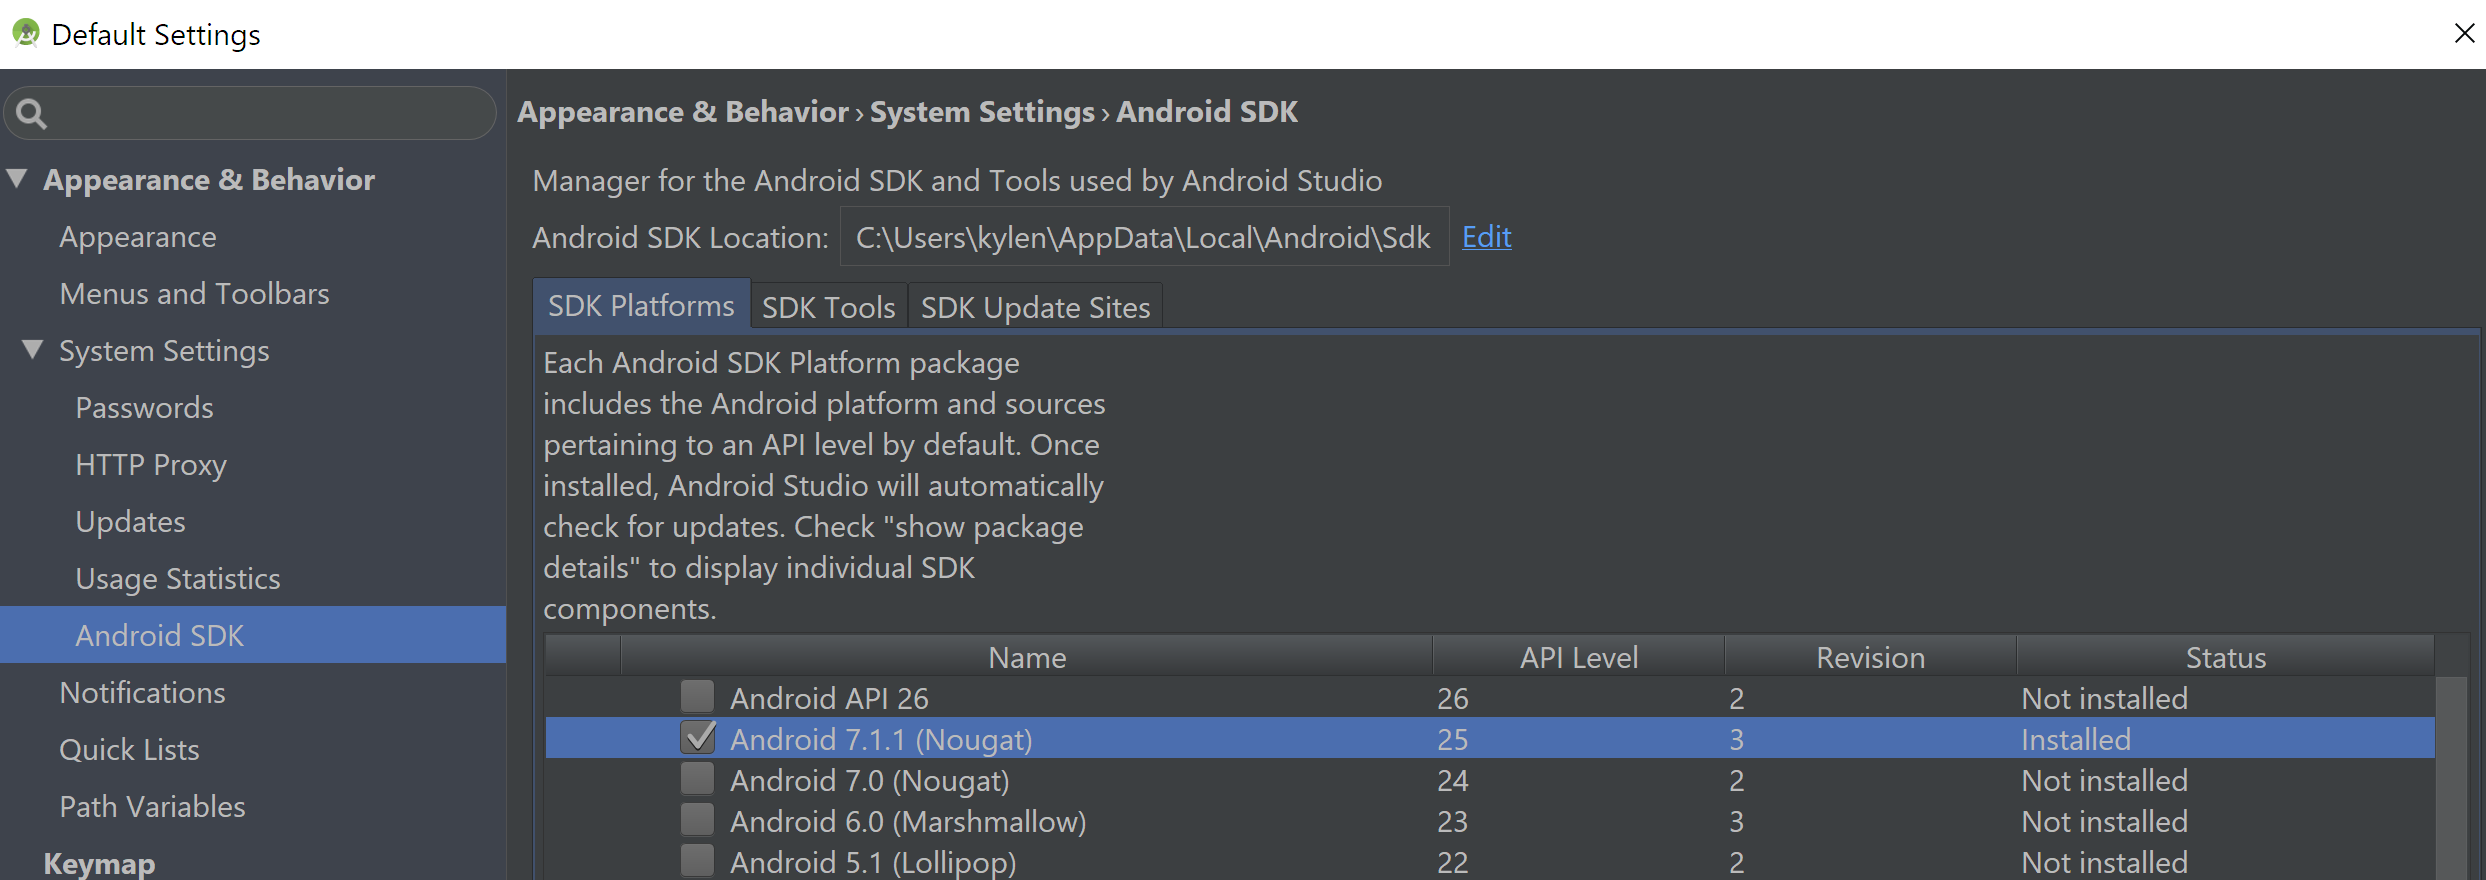Sort table by the Name column header
This screenshot has width=2486, height=880.
point(1027,657)
